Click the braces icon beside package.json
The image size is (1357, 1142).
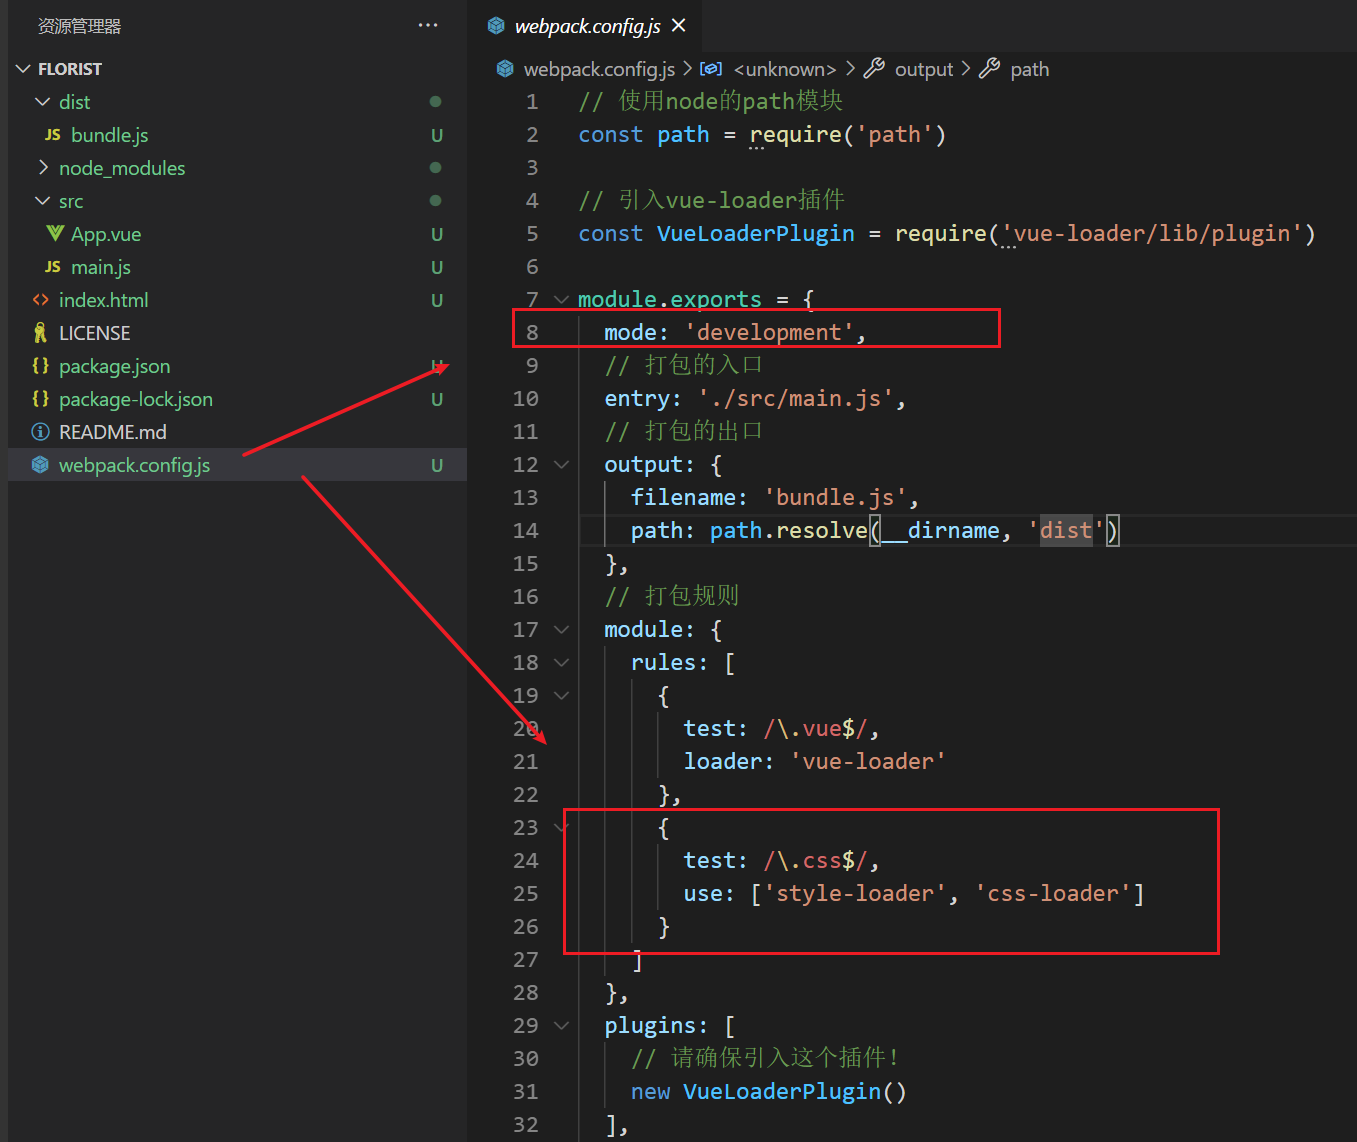tap(40, 365)
